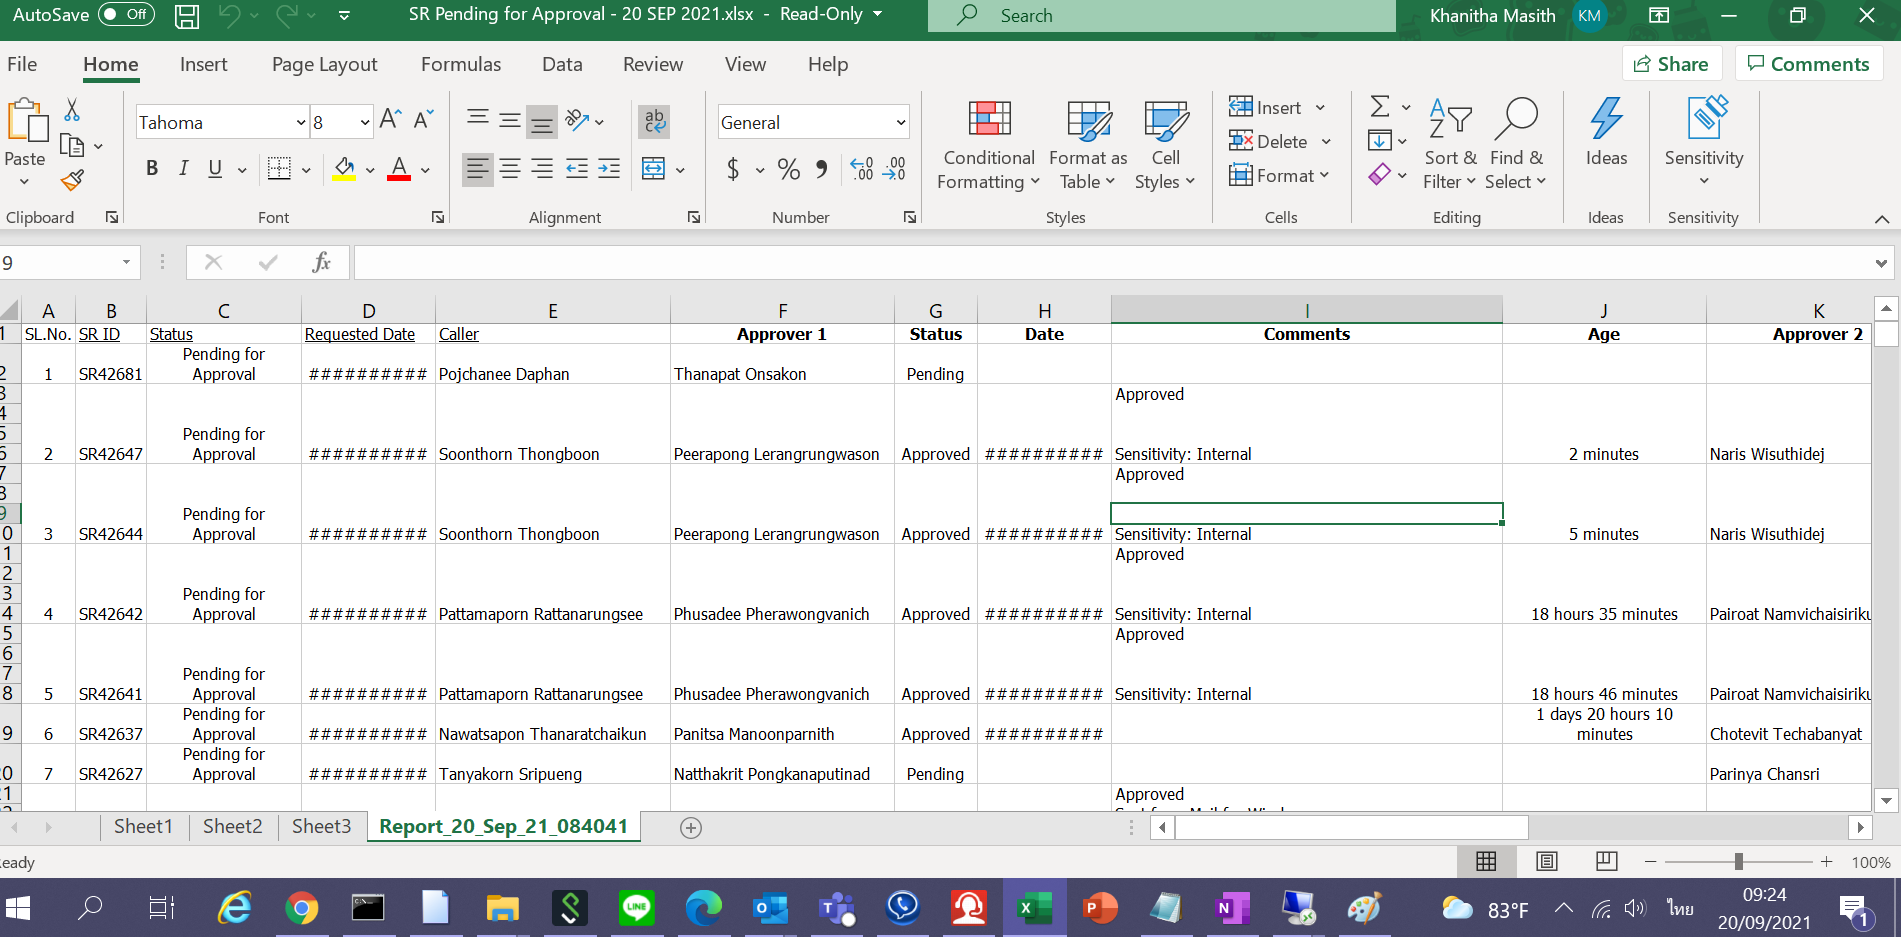Apply Comma Style format

[x=821, y=169]
